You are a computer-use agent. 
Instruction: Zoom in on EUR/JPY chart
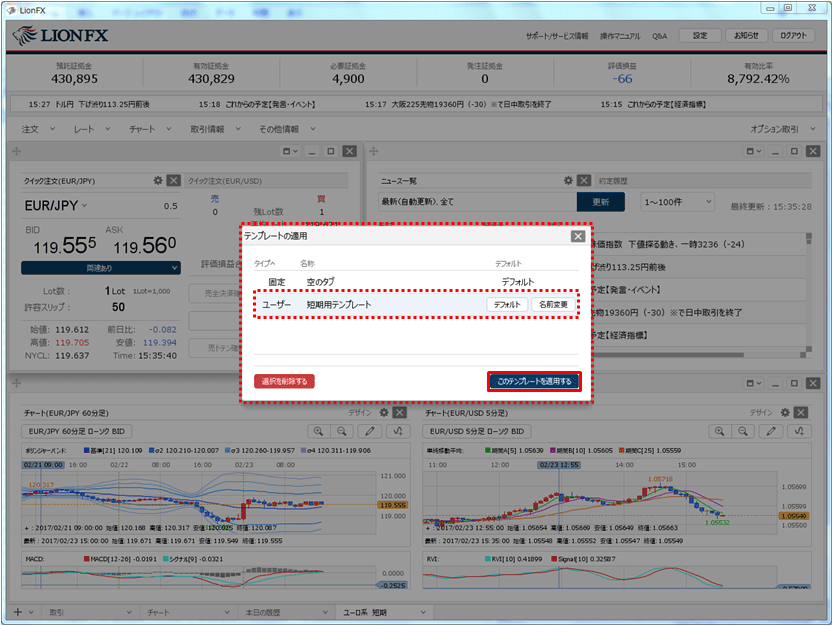[x=318, y=432]
